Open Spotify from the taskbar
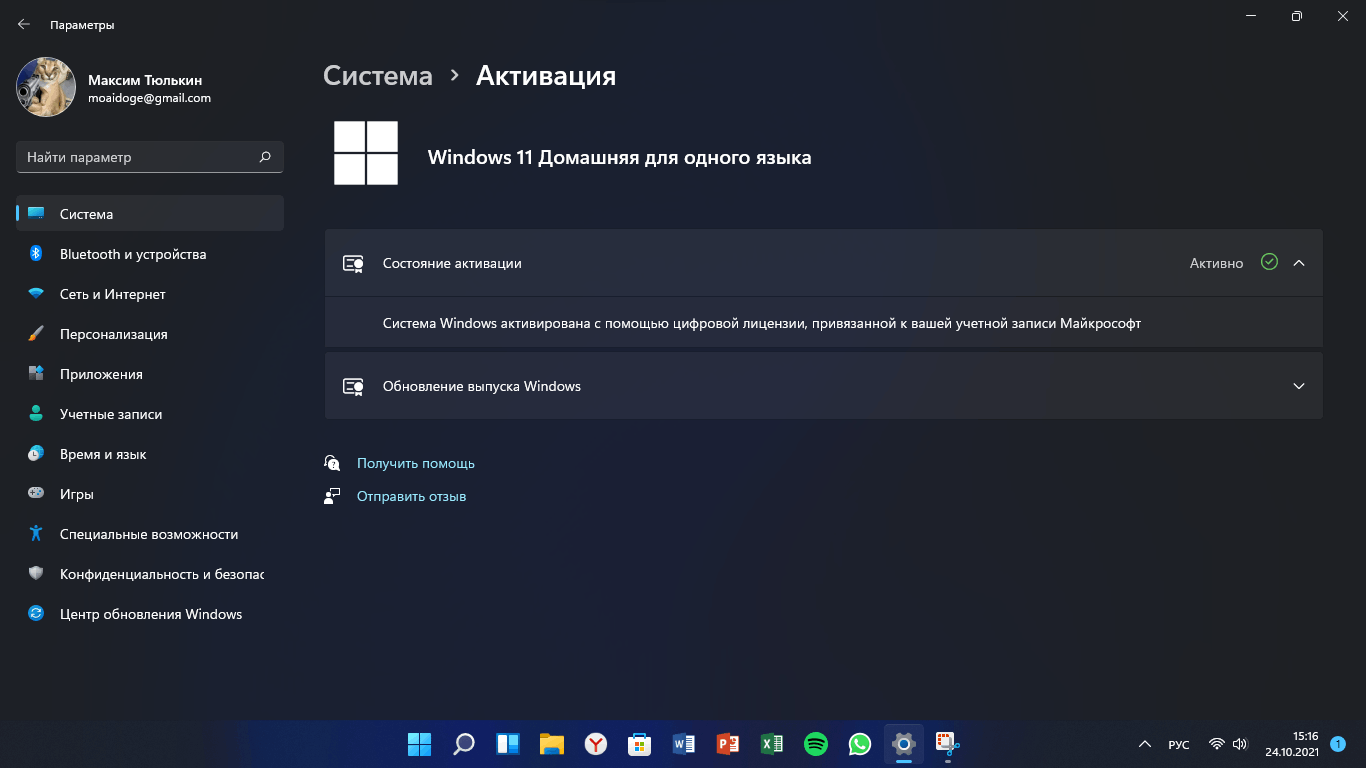The width and height of the screenshot is (1366, 768). [816, 744]
